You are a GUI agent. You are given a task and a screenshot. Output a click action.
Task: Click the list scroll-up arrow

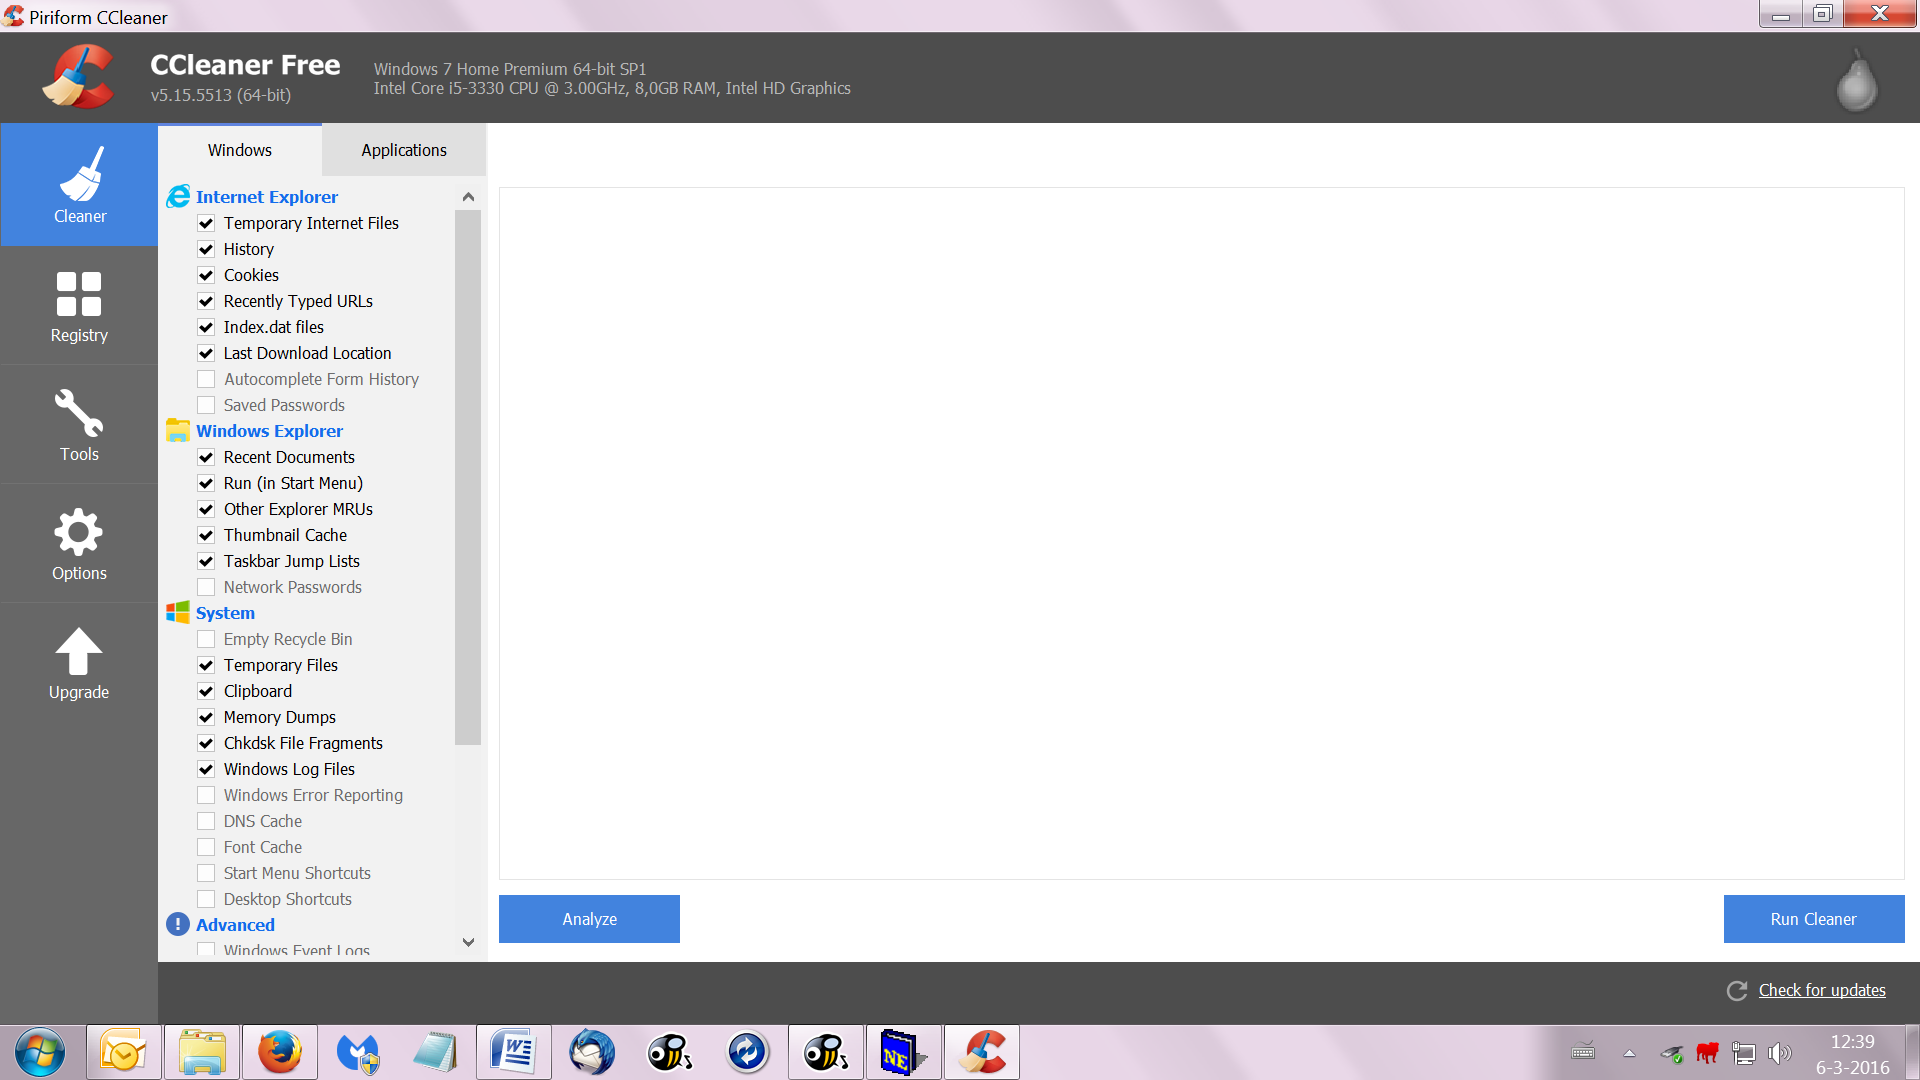[468, 197]
